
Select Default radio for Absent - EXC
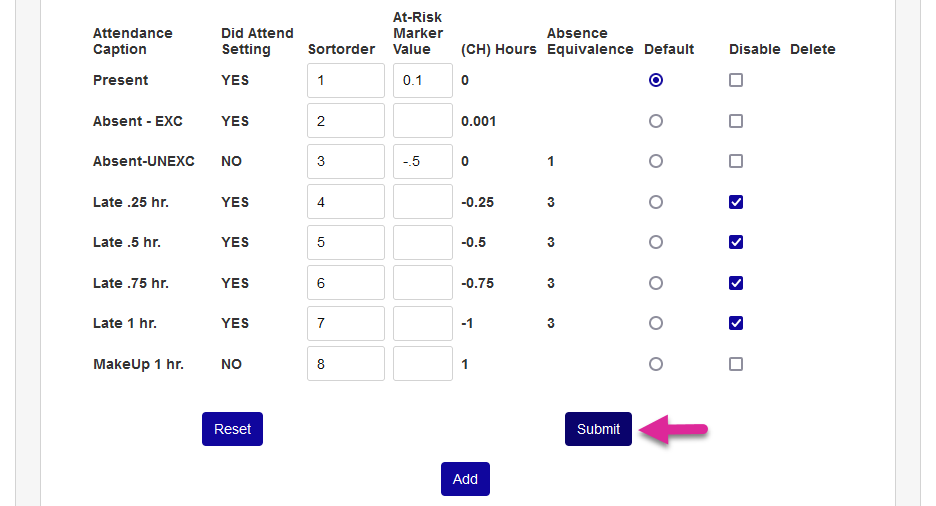tap(656, 121)
